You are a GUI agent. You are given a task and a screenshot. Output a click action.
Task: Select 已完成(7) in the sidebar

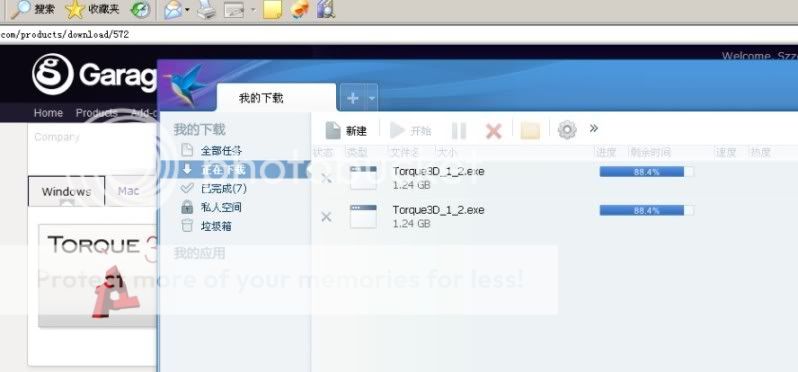point(223,188)
